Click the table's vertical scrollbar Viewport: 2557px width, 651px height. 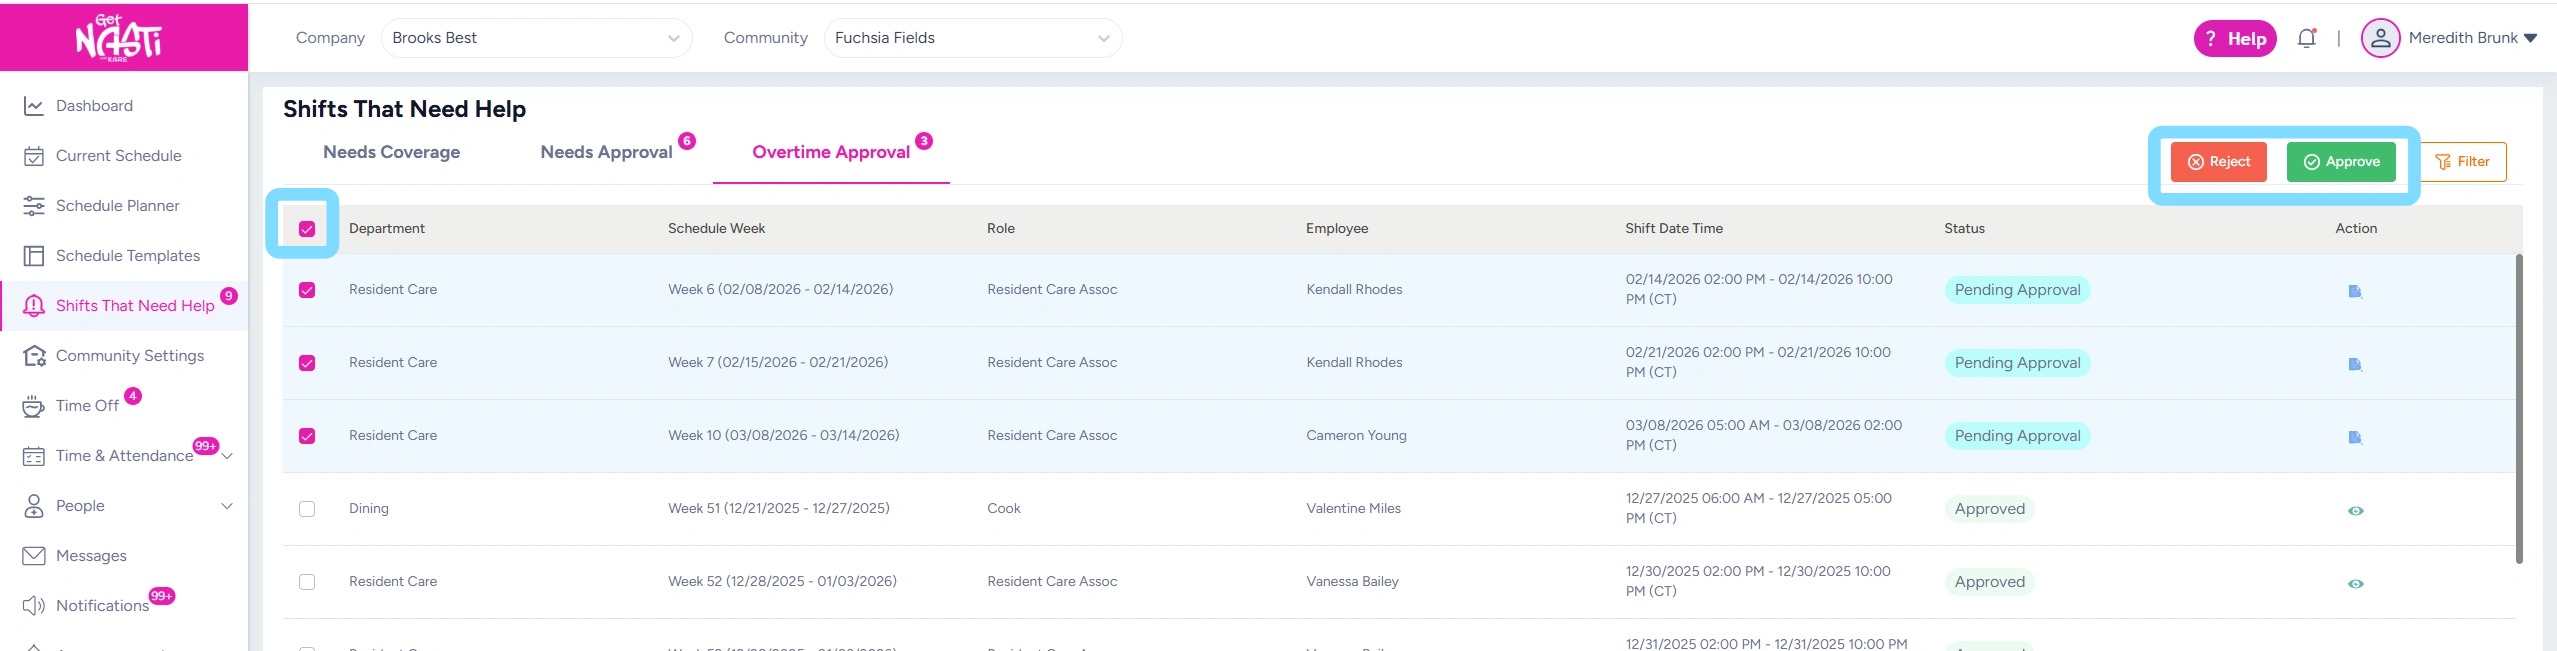tap(2518, 408)
